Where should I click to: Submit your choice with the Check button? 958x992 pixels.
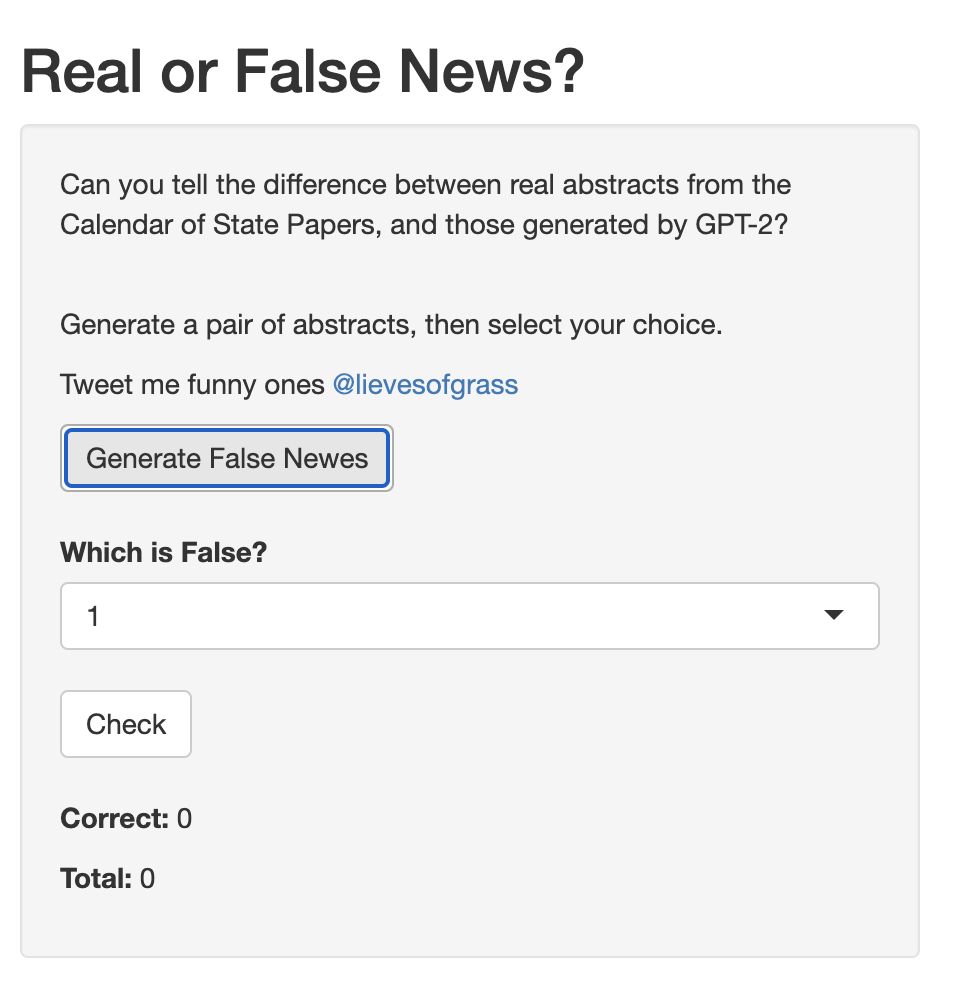[x=126, y=724]
